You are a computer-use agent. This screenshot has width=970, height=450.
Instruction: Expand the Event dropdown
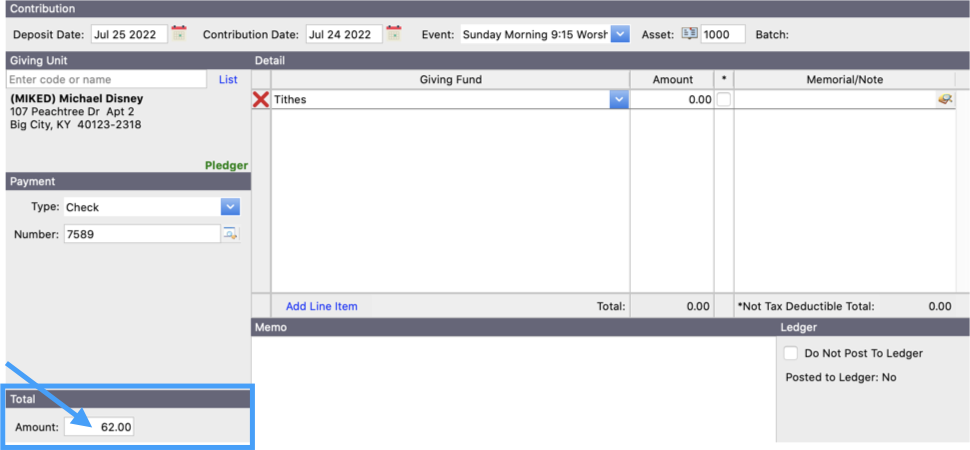click(x=620, y=34)
